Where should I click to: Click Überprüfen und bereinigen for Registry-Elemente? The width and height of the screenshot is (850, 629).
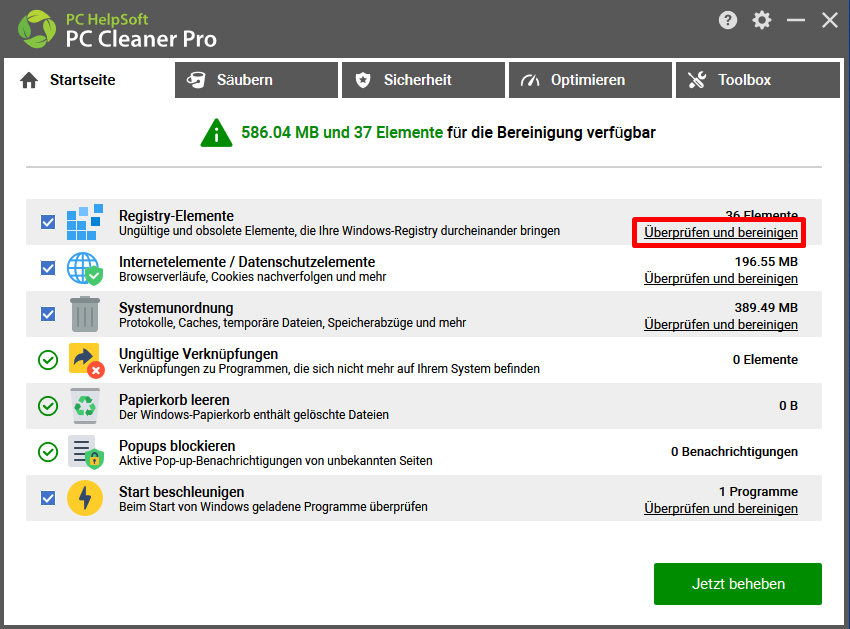pyautogui.click(x=720, y=233)
